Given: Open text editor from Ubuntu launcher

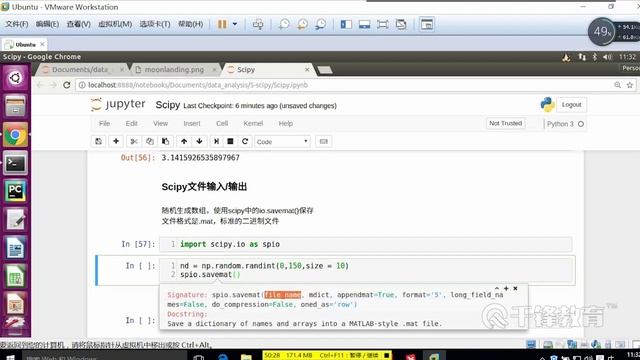Looking at the screenshot, I should coord(15,220).
